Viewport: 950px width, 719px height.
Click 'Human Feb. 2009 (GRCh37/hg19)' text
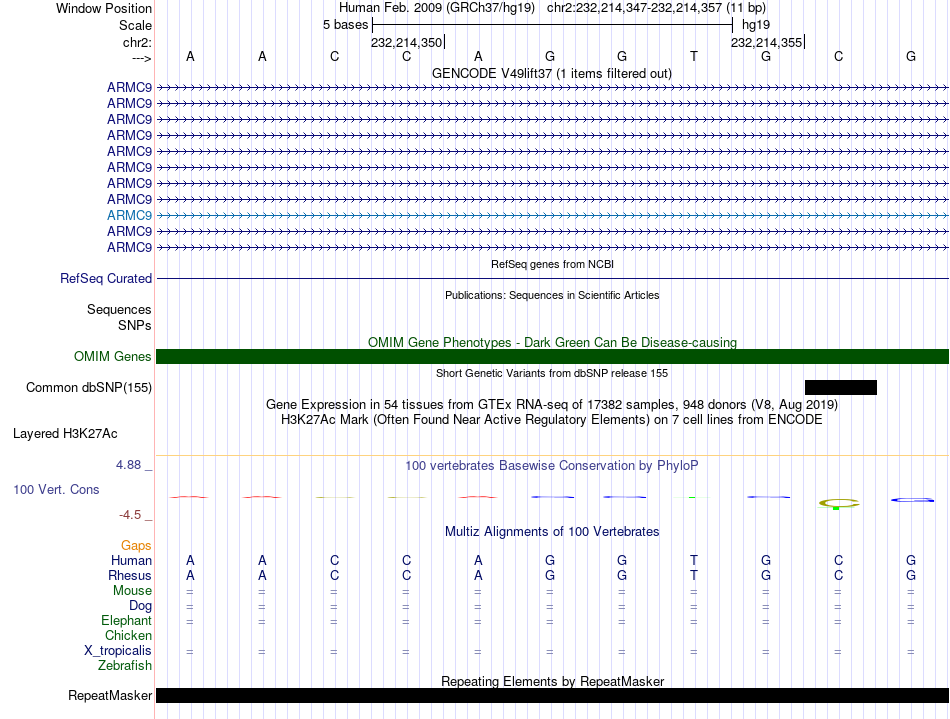tap(437, 8)
